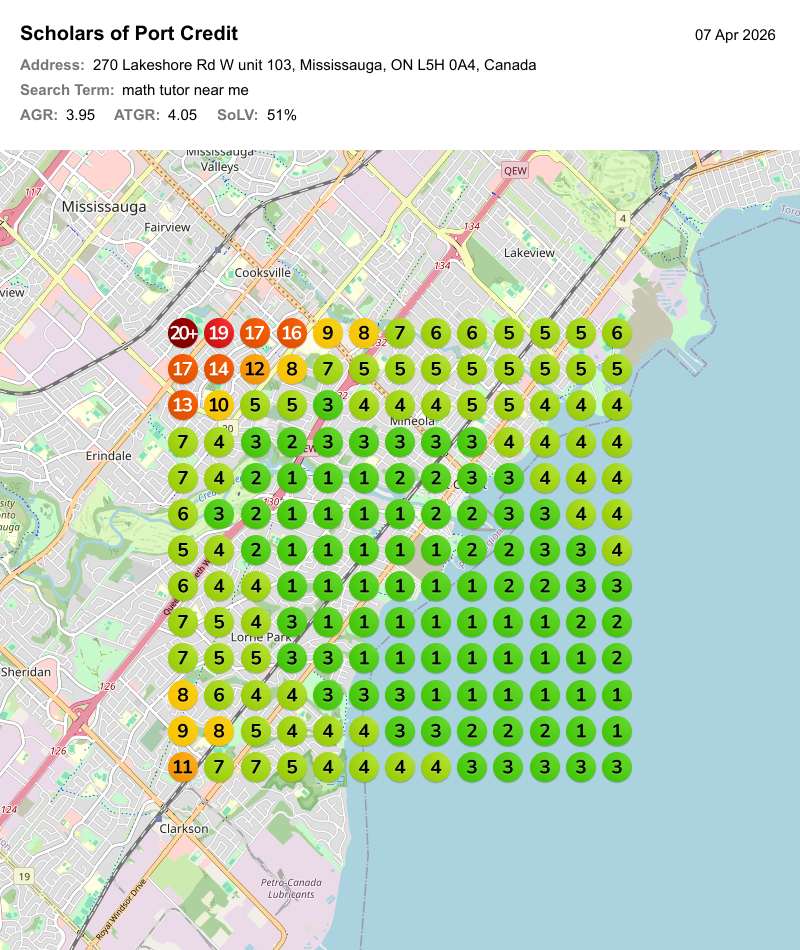This screenshot has height=950, width=800.
Task: Select the red 19 rank marker
Action: coord(218,333)
